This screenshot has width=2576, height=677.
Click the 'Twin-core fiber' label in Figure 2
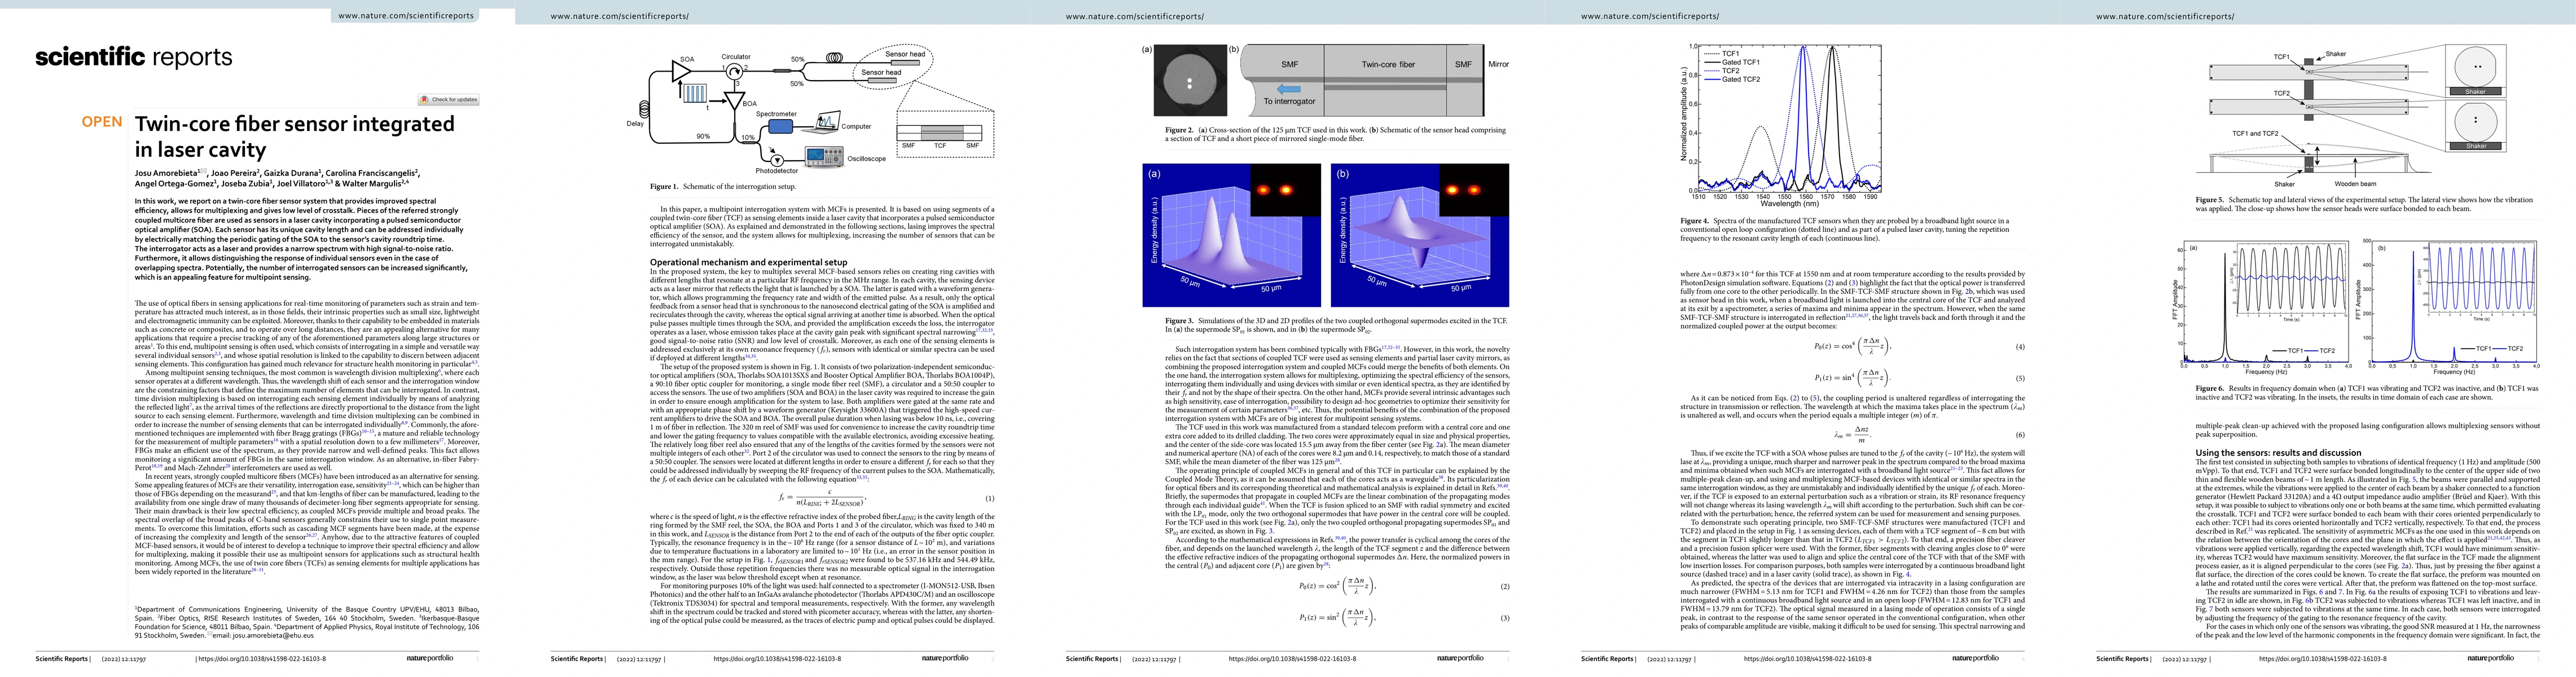pyautogui.click(x=1388, y=64)
